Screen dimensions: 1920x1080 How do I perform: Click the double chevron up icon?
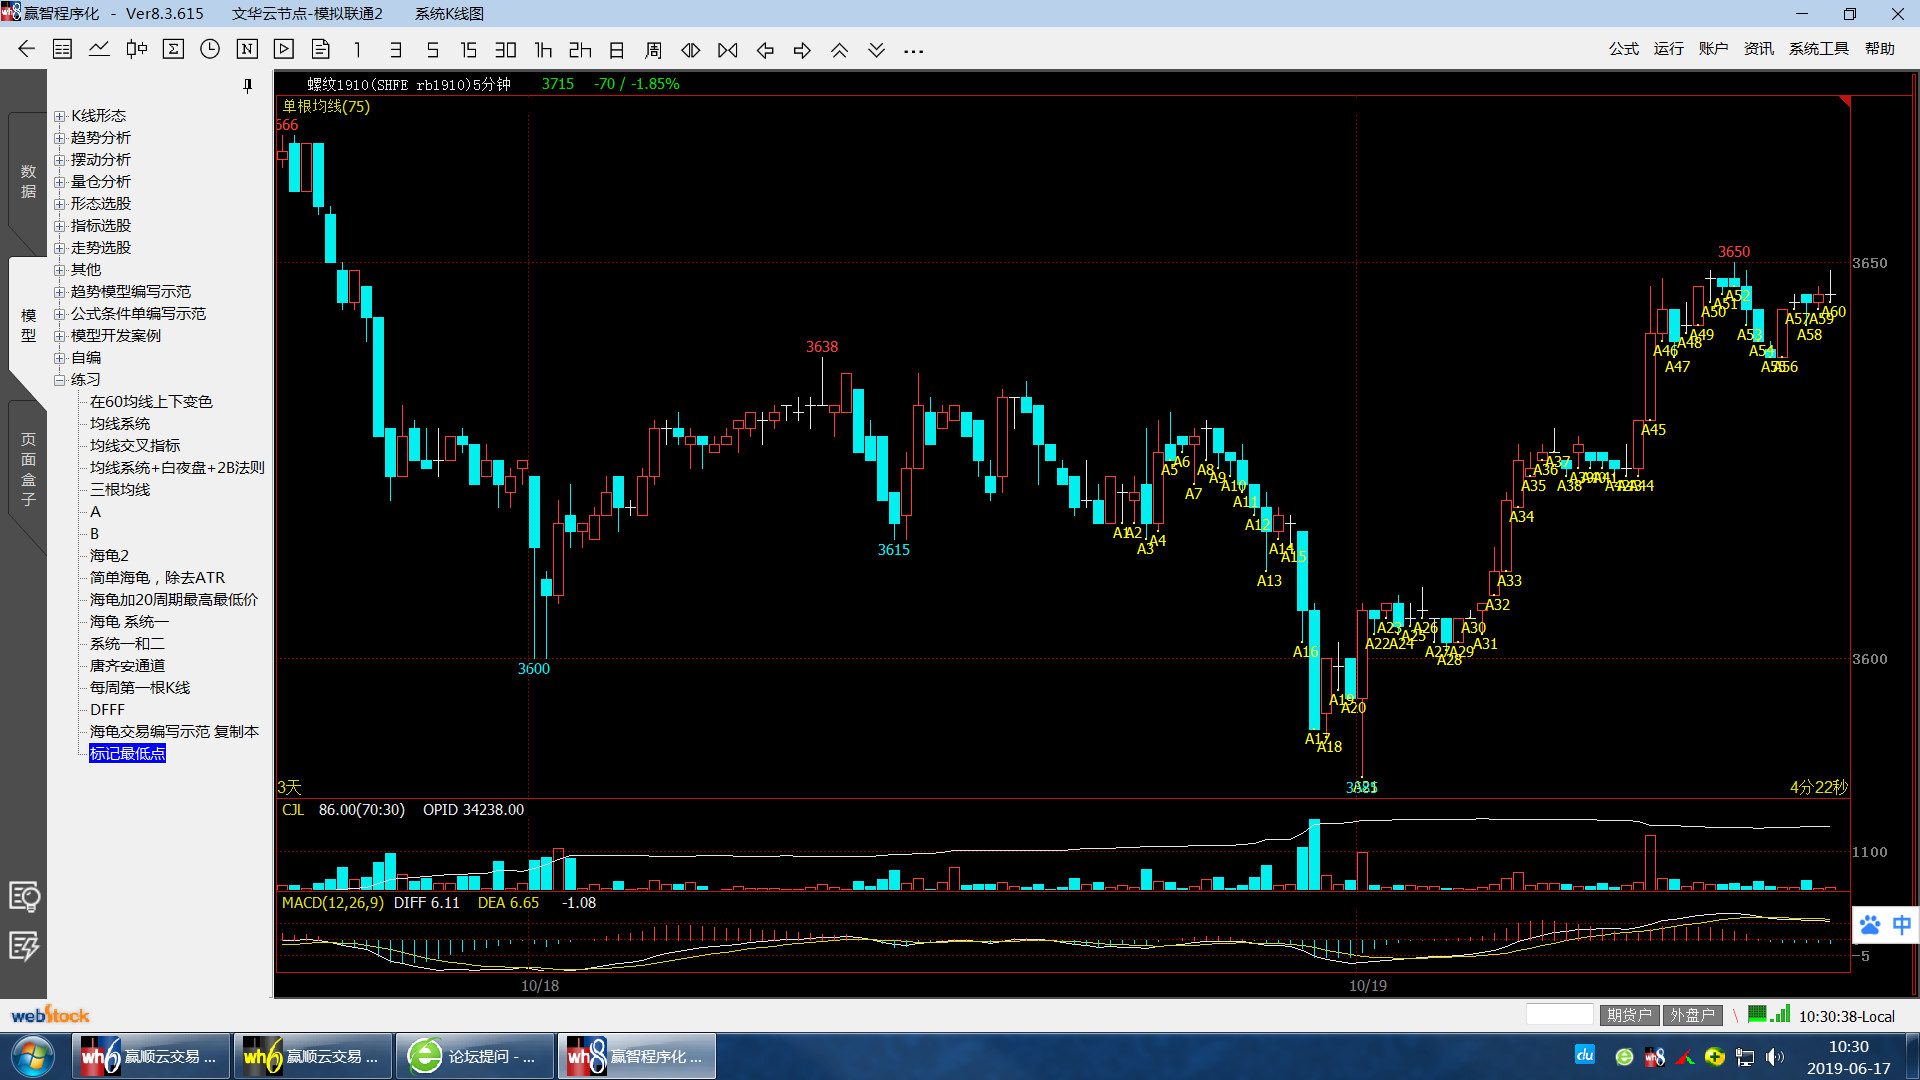pyautogui.click(x=839, y=50)
